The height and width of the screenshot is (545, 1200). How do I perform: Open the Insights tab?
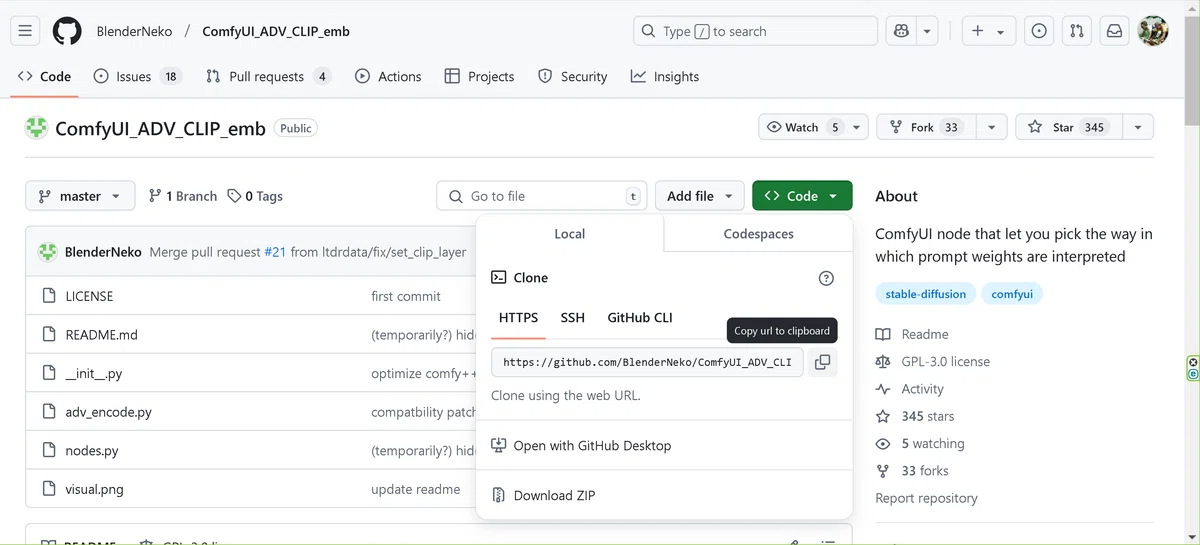pos(665,76)
